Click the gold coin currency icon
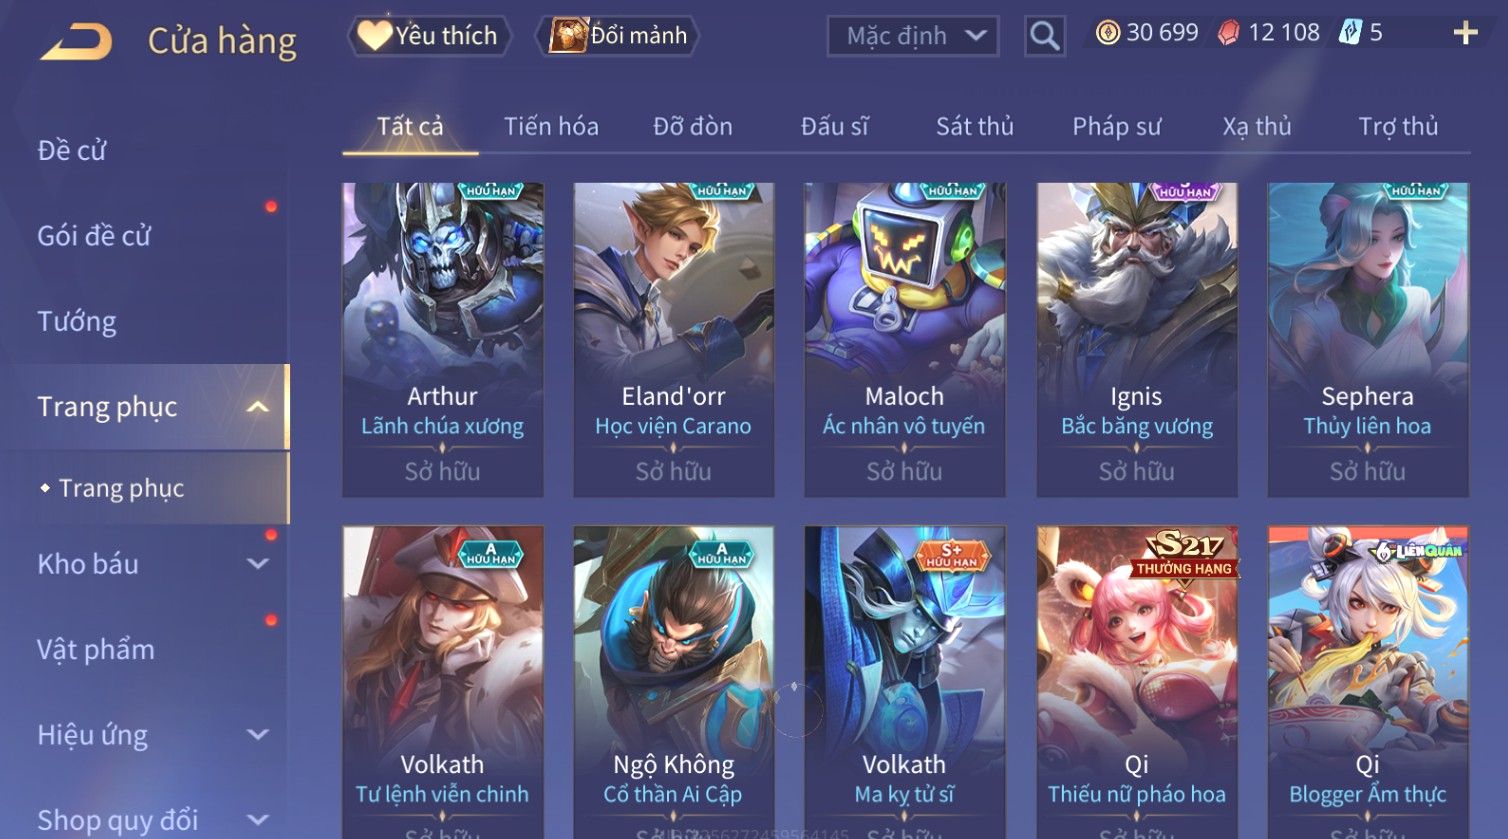The image size is (1508, 839). point(1107,33)
